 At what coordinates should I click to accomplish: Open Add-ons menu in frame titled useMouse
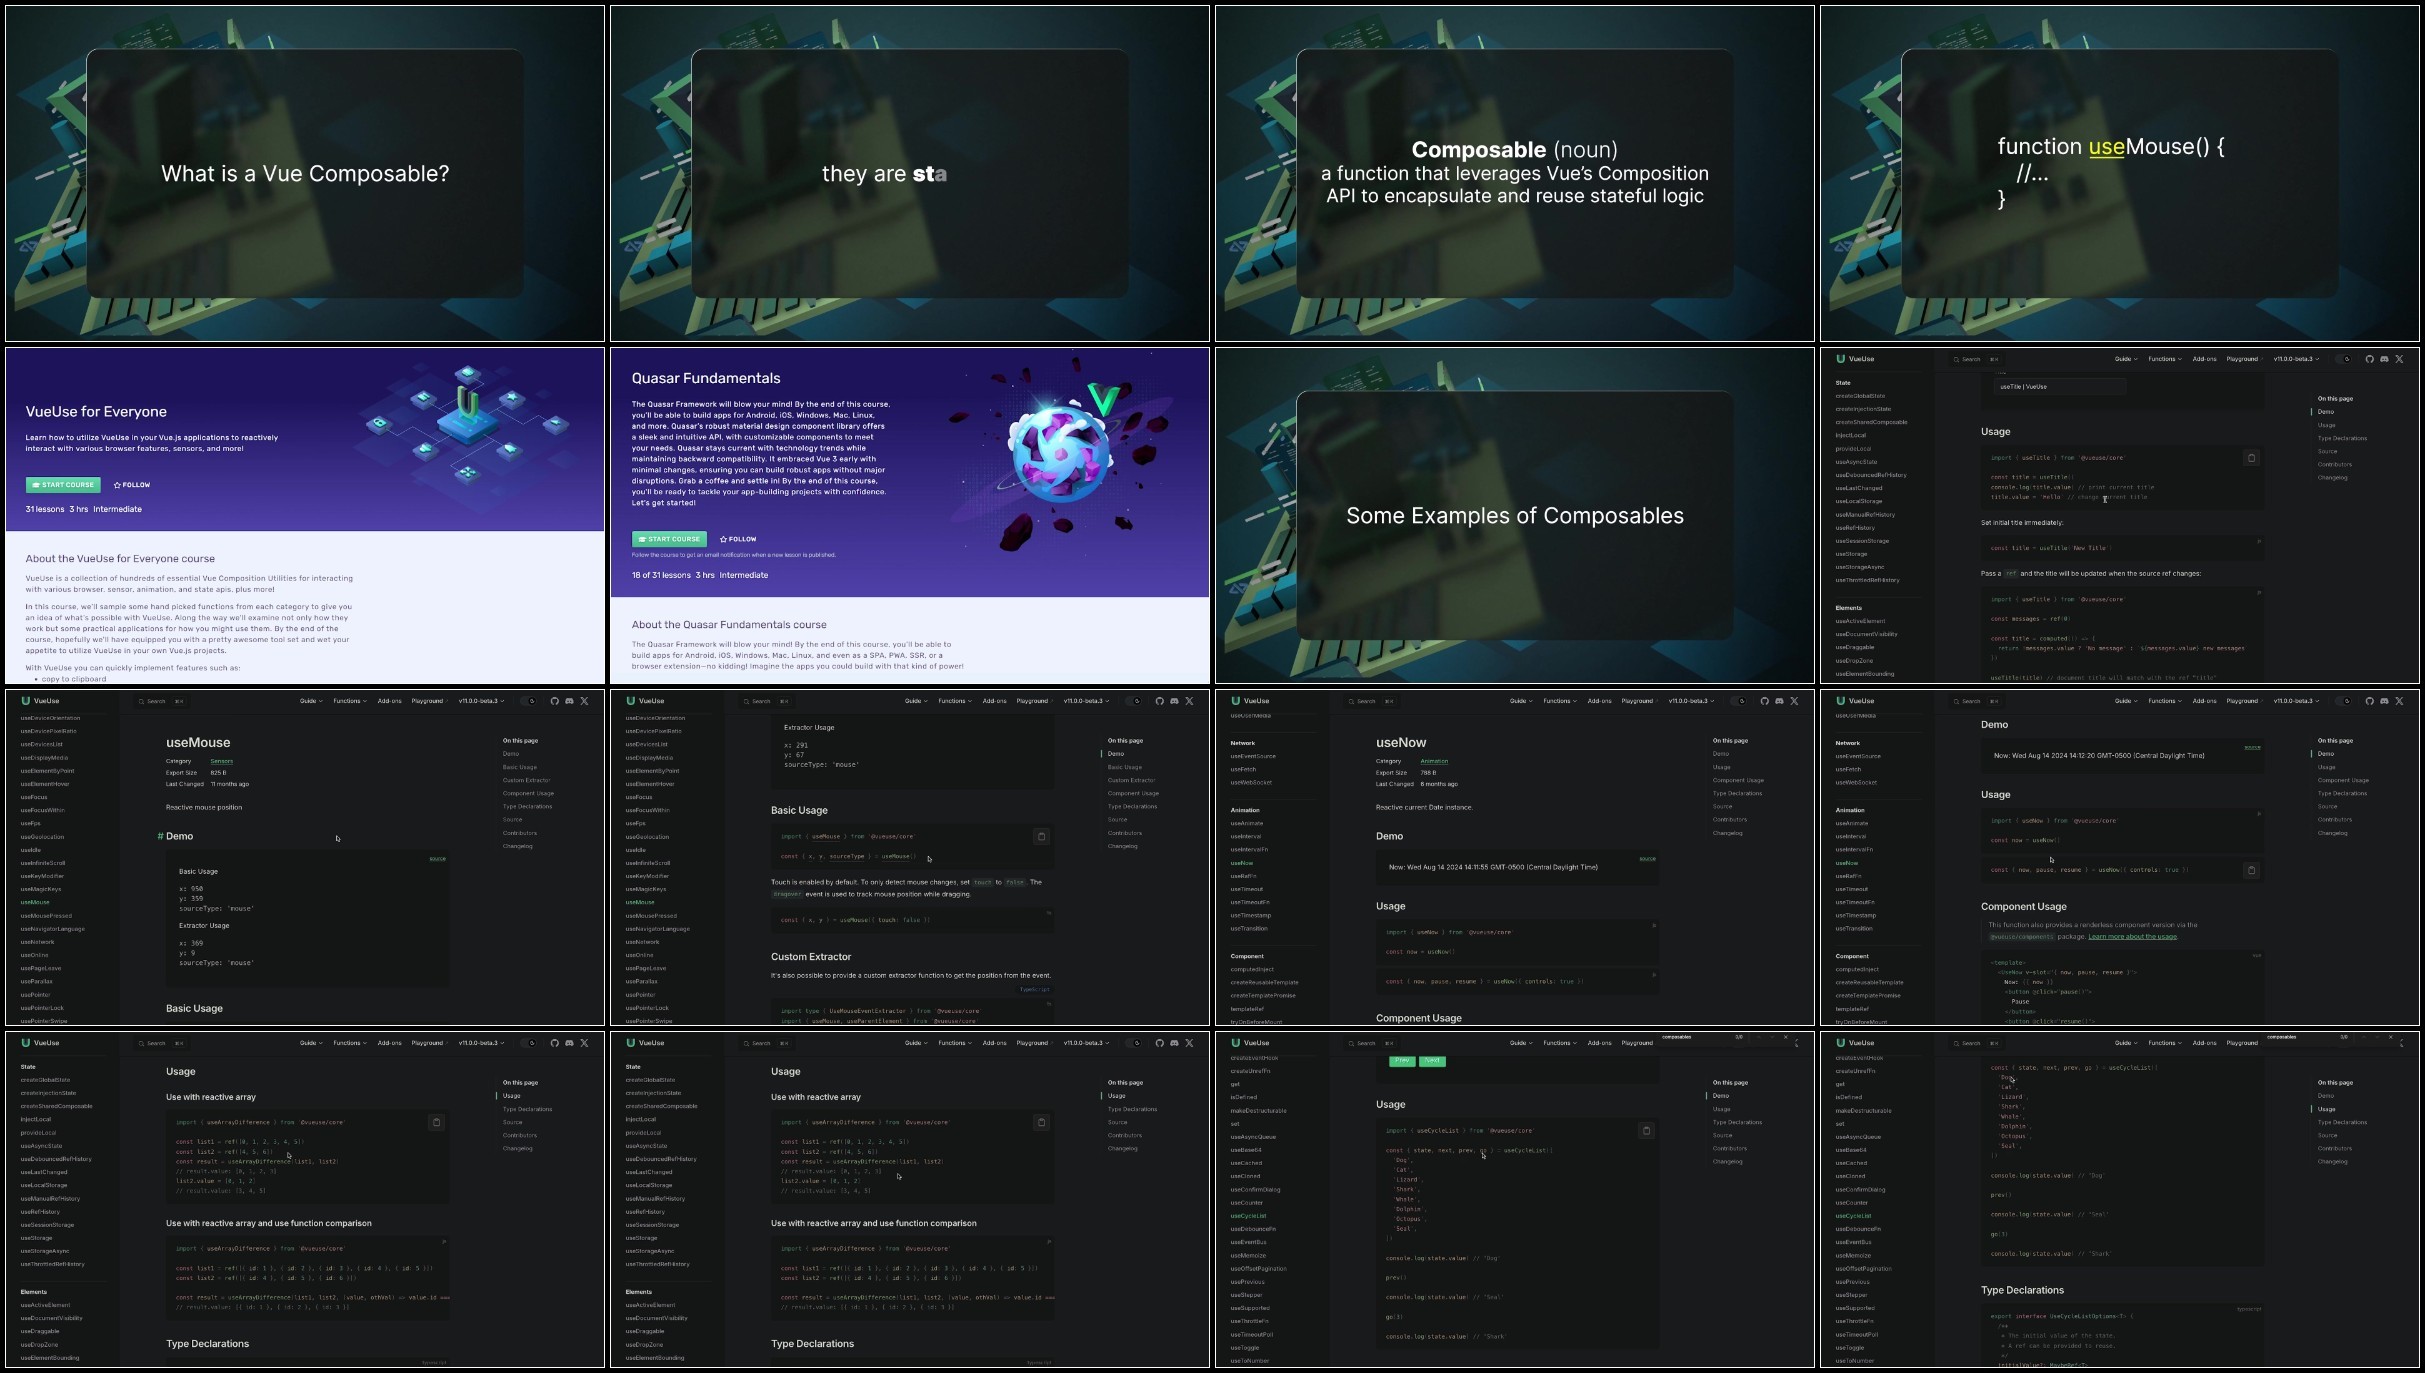pyautogui.click(x=389, y=701)
